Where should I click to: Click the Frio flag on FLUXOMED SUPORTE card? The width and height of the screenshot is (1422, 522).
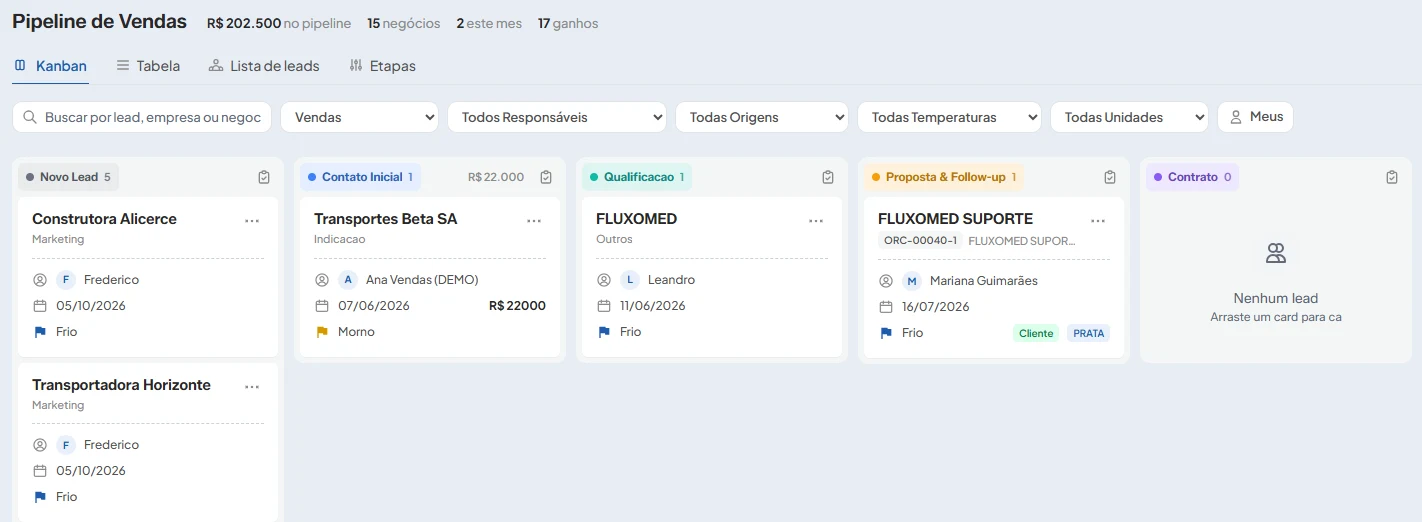tap(886, 333)
